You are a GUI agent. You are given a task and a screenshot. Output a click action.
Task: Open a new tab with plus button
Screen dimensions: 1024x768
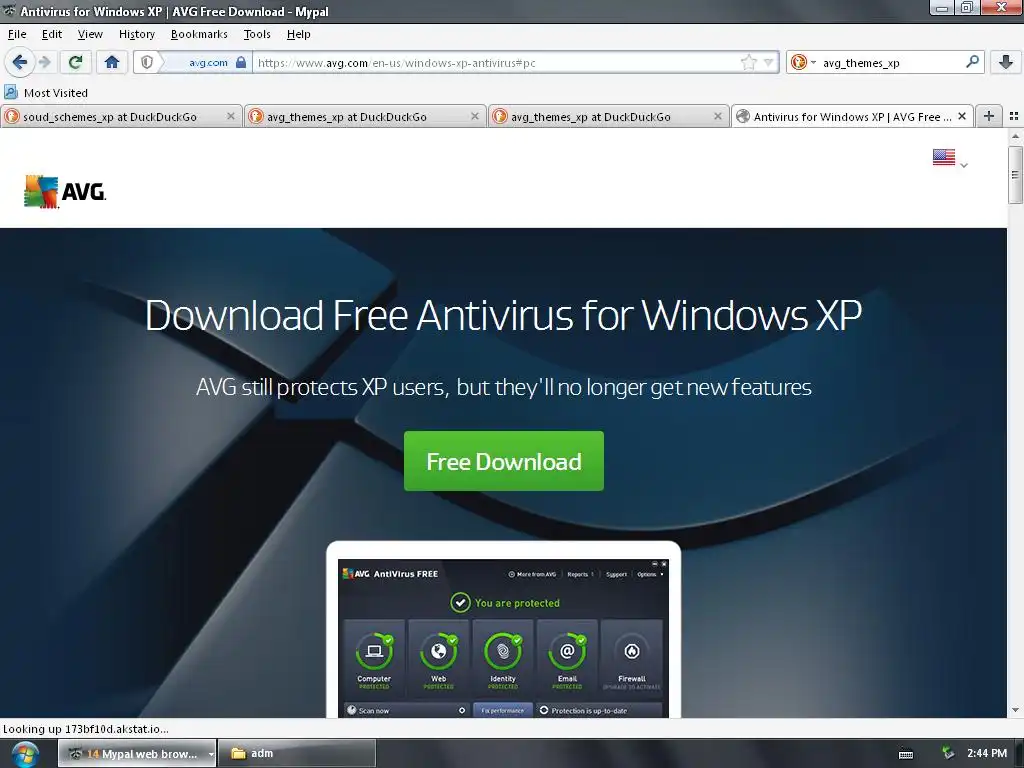tap(989, 116)
